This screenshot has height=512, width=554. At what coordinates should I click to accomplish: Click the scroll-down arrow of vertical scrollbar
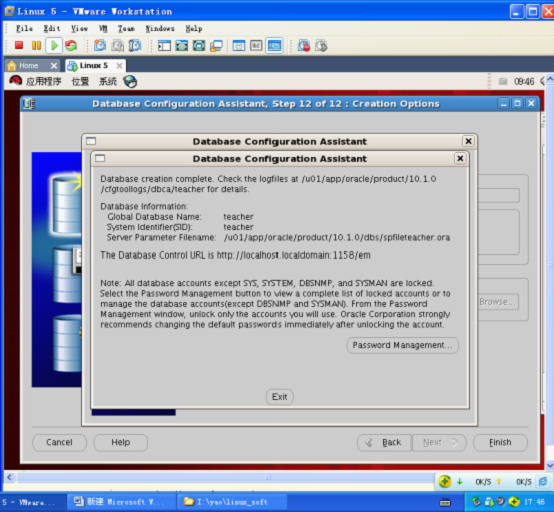point(550,465)
